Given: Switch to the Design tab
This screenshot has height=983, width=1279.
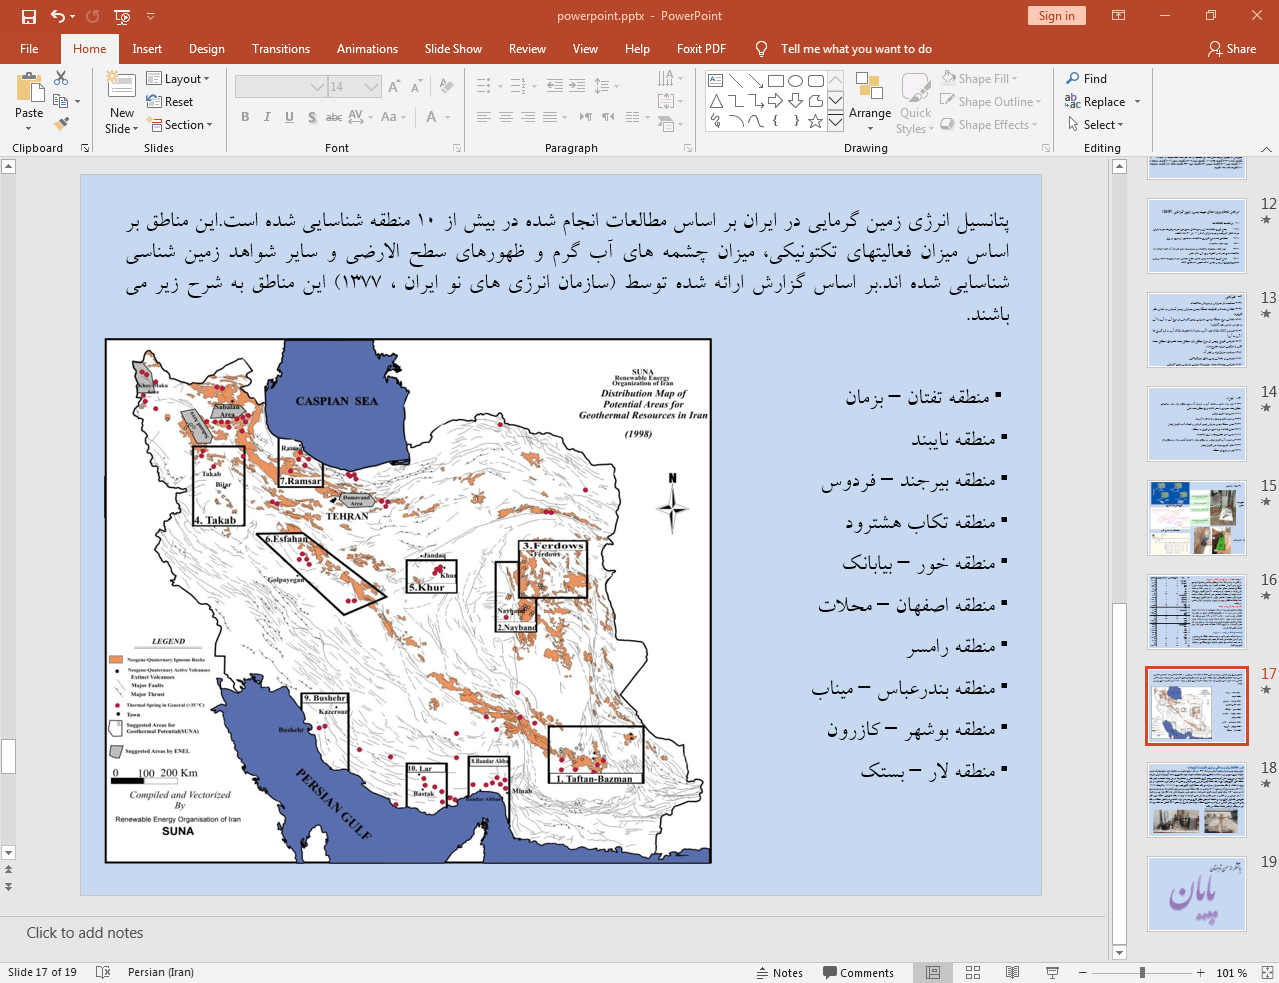Looking at the screenshot, I should point(207,48).
